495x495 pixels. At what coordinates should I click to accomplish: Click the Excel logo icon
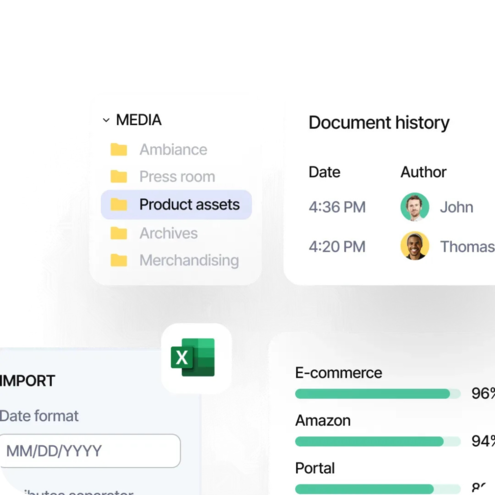tap(193, 358)
